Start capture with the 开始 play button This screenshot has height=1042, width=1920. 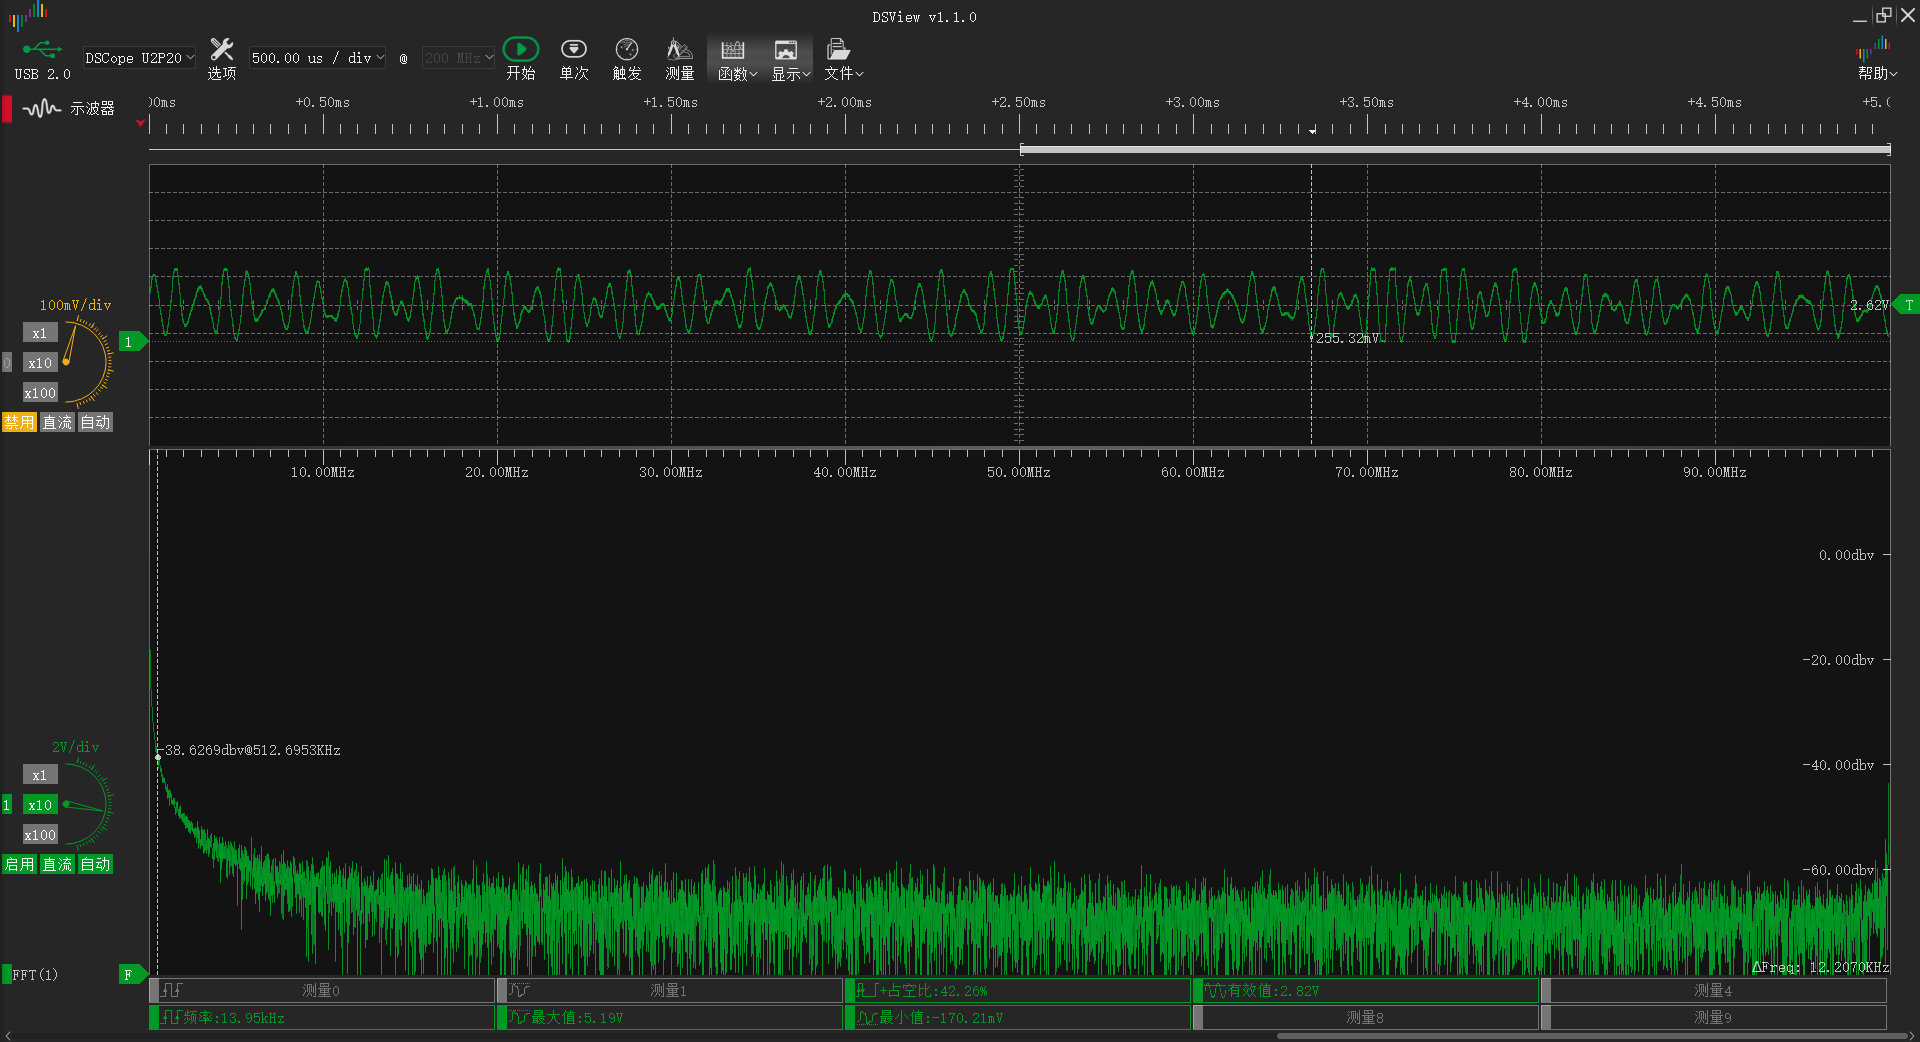[520, 58]
